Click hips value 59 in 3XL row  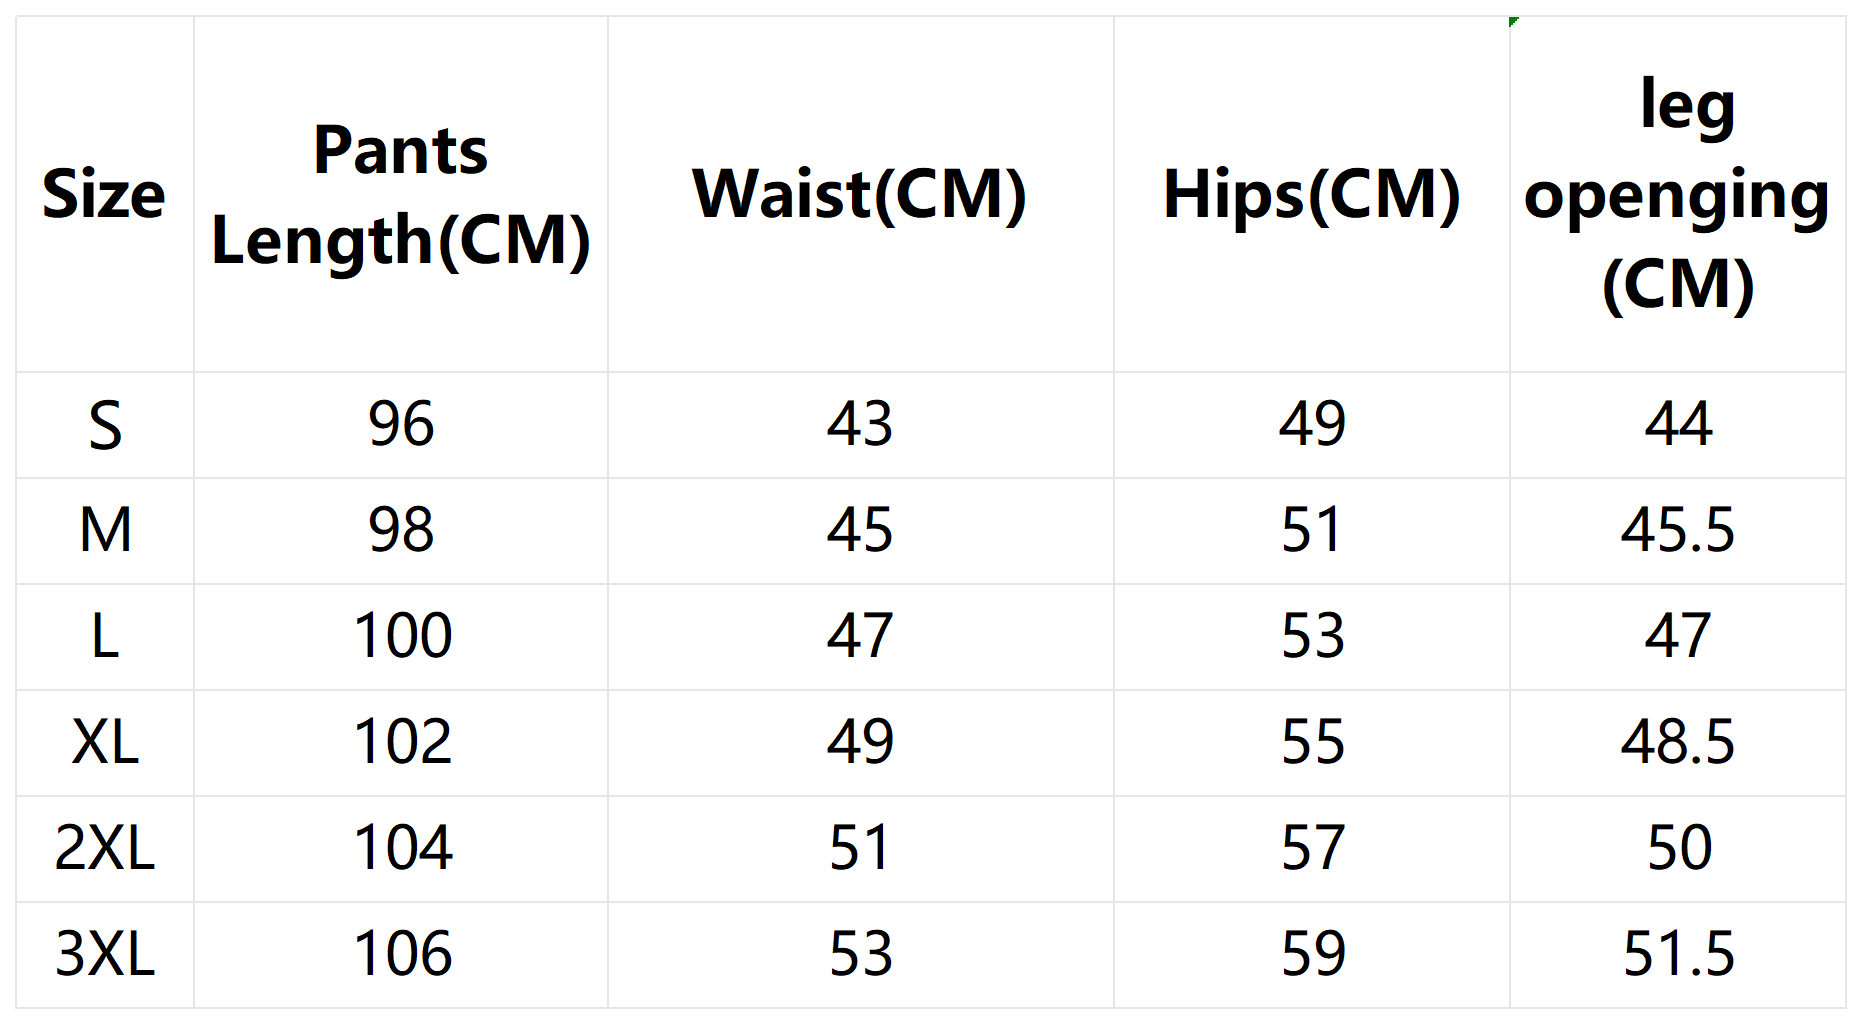tap(1311, 955)
